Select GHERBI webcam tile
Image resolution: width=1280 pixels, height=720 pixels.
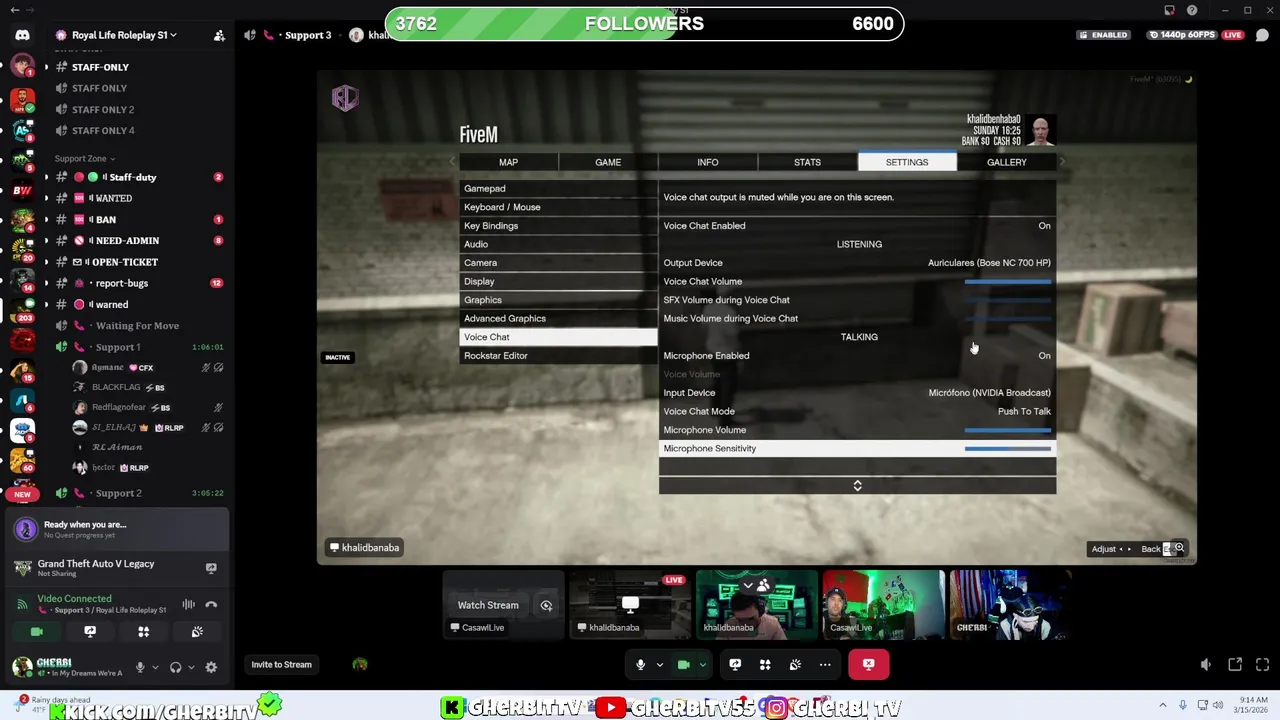[x=1010, y=604]
